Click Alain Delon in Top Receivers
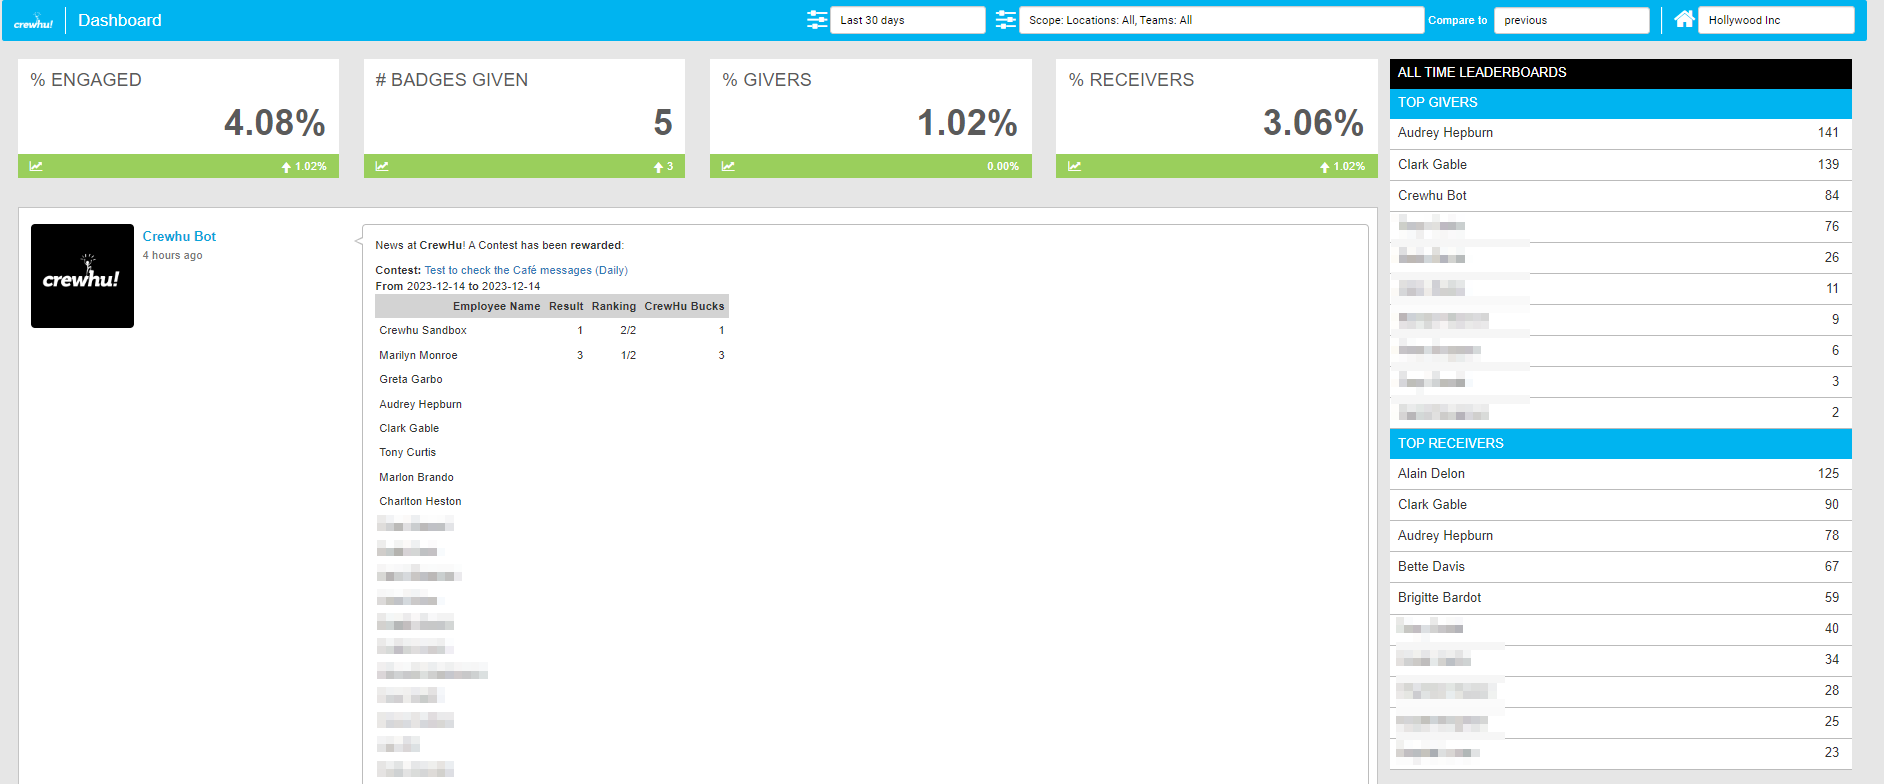This screenshot has width=1884, height=784. pos(1431,474)
